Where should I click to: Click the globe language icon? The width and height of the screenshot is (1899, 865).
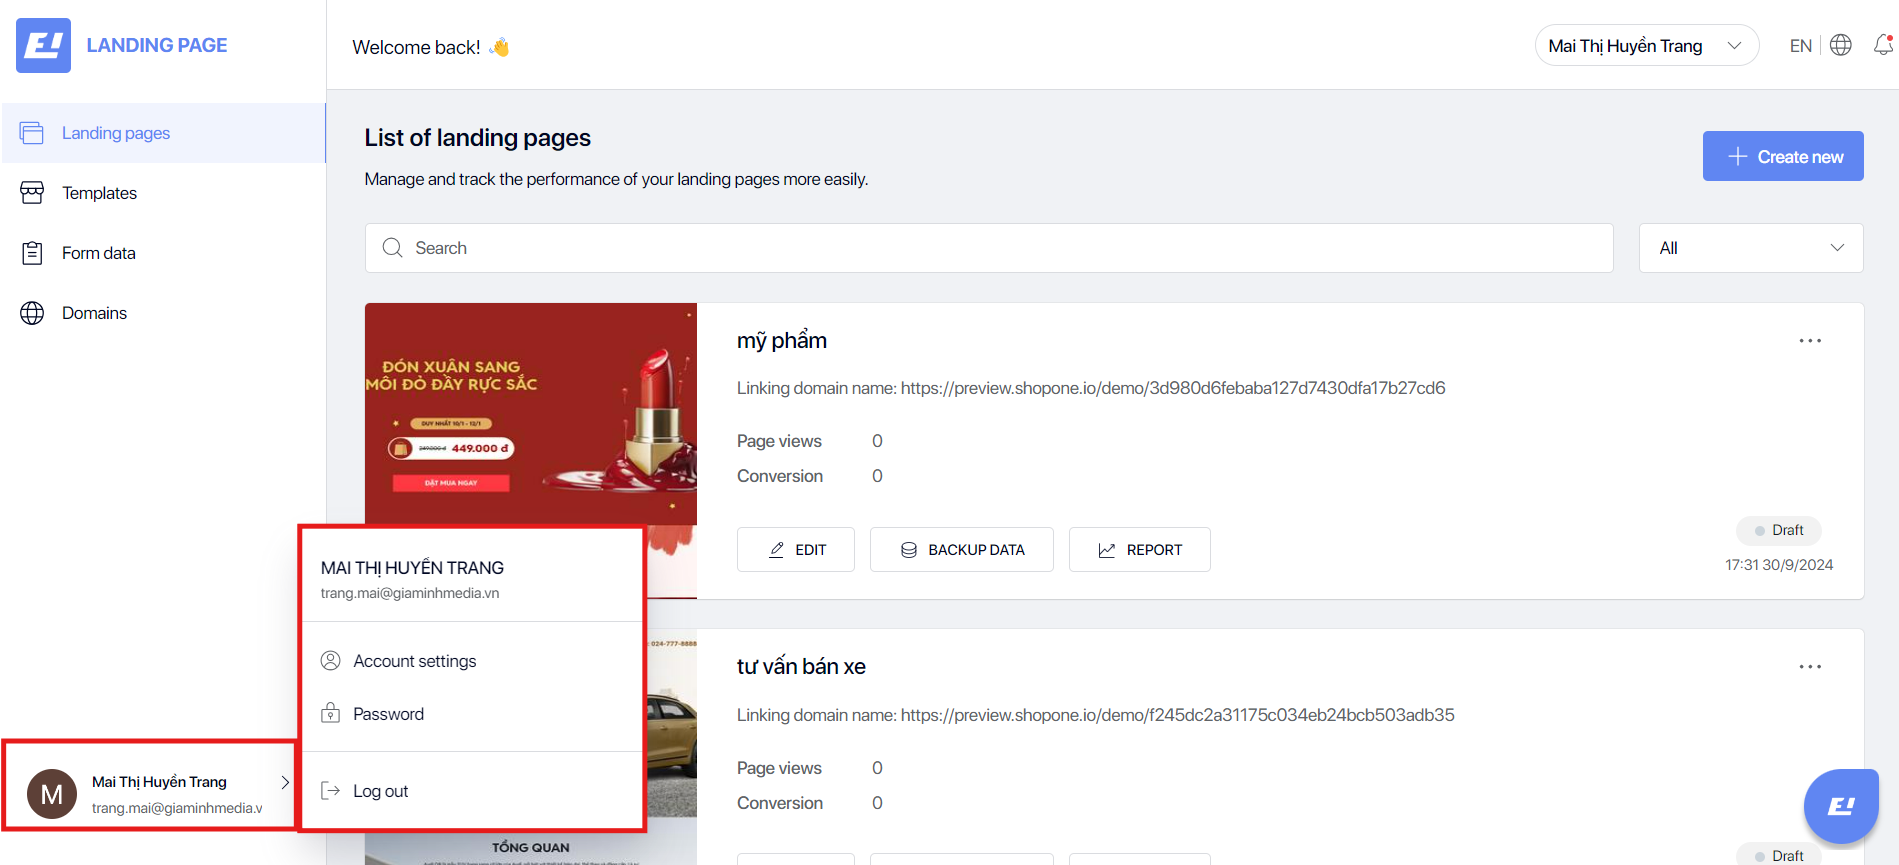click(1841, 45)
